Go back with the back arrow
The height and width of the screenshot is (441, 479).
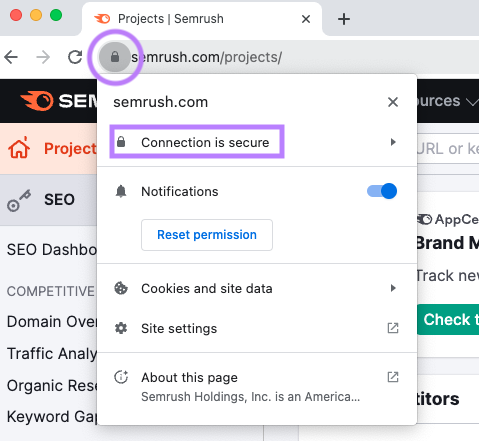click(x=11, y=57)
